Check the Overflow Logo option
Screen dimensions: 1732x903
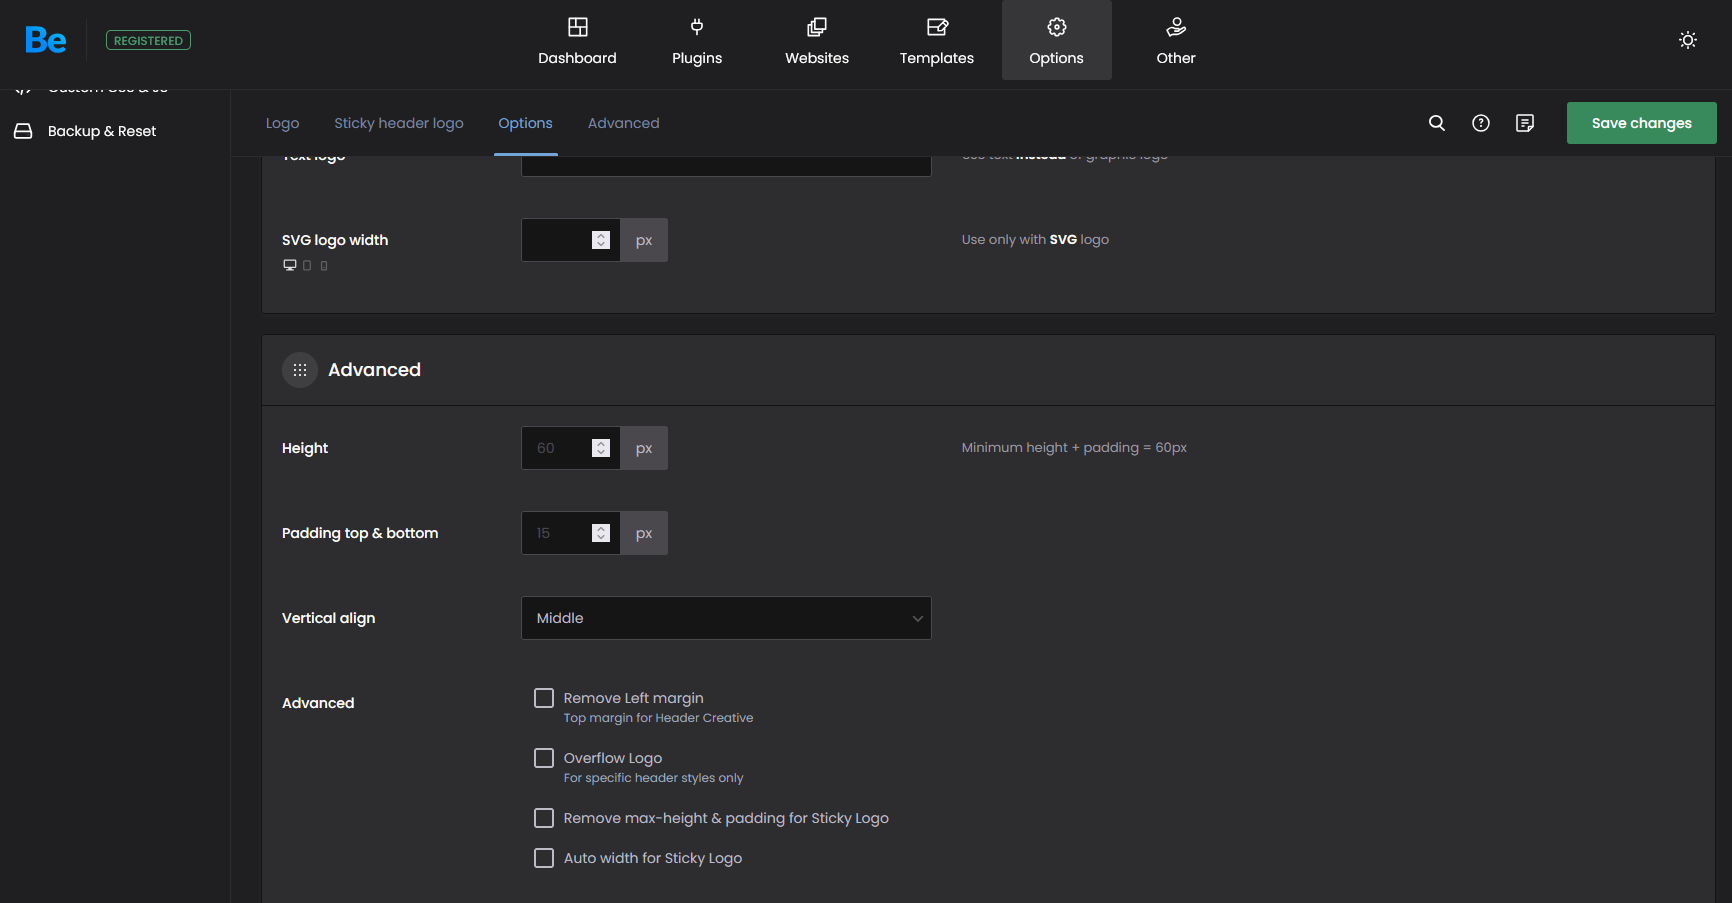tap(544, 758)
